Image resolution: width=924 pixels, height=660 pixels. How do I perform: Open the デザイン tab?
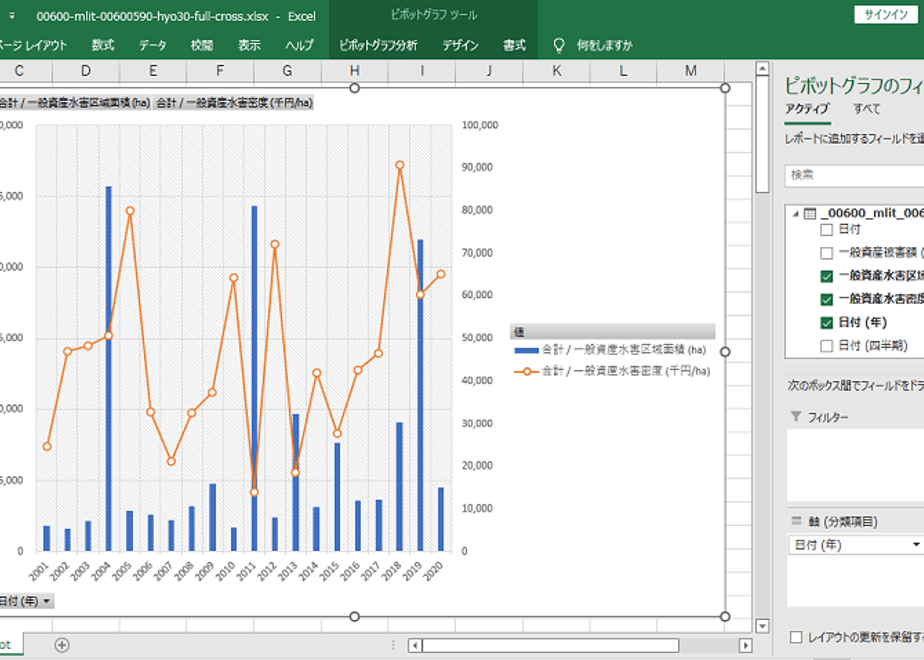coord(460,45)
